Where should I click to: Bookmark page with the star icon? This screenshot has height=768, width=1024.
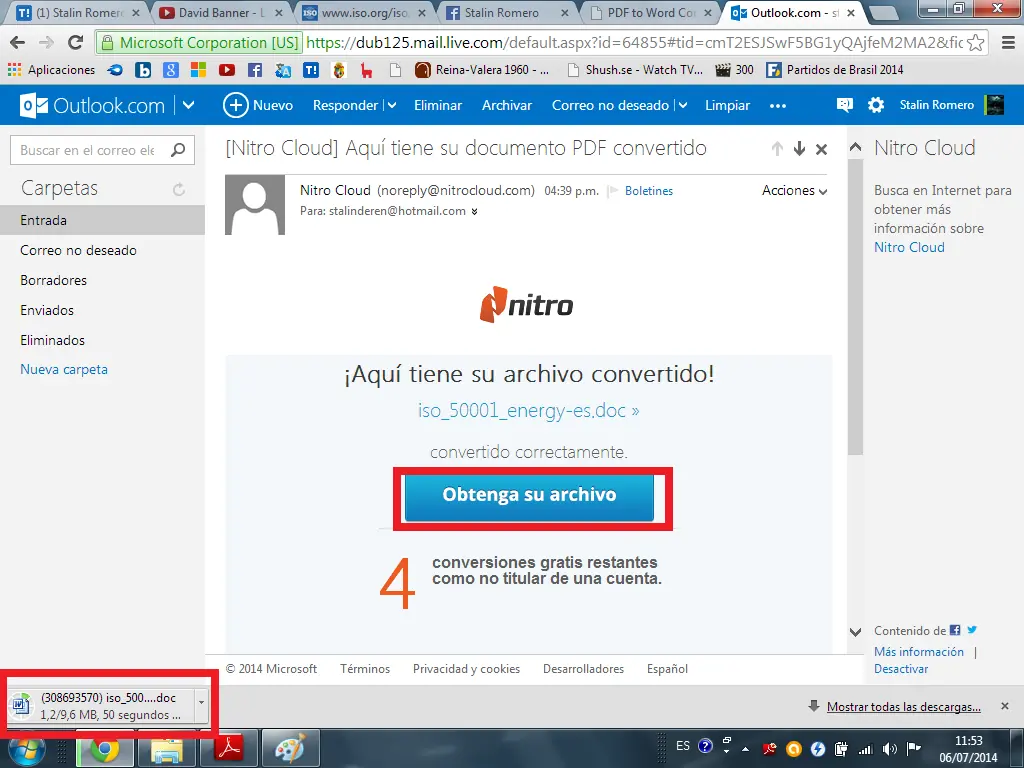click(976, 43)
